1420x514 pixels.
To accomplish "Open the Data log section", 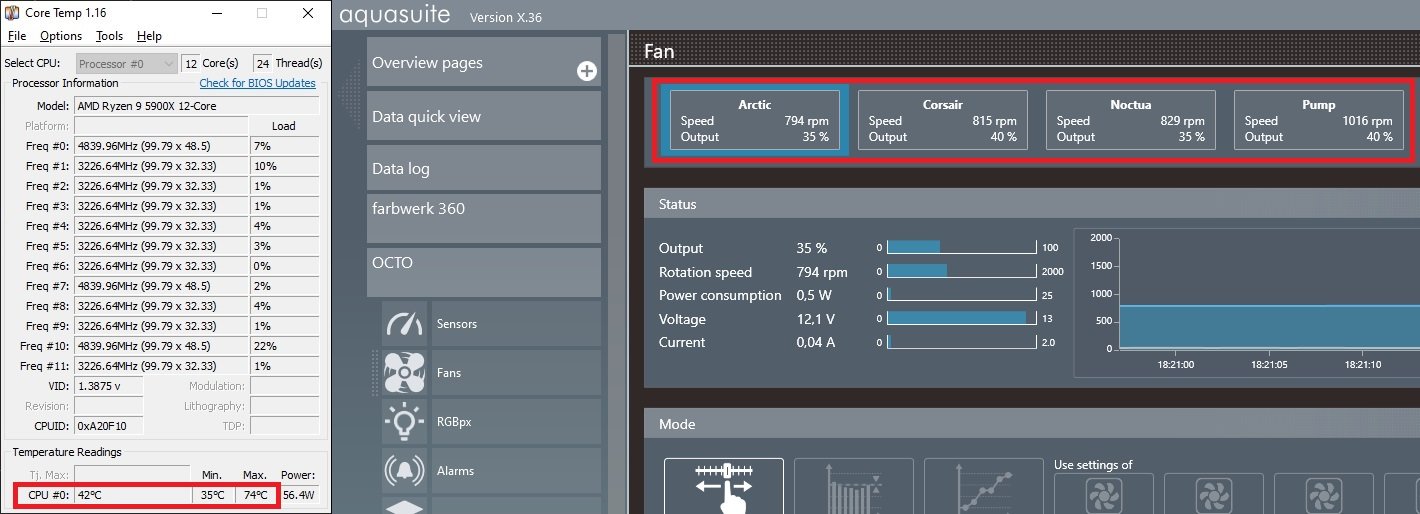I will pyautogui.click(x=484, y=168).
